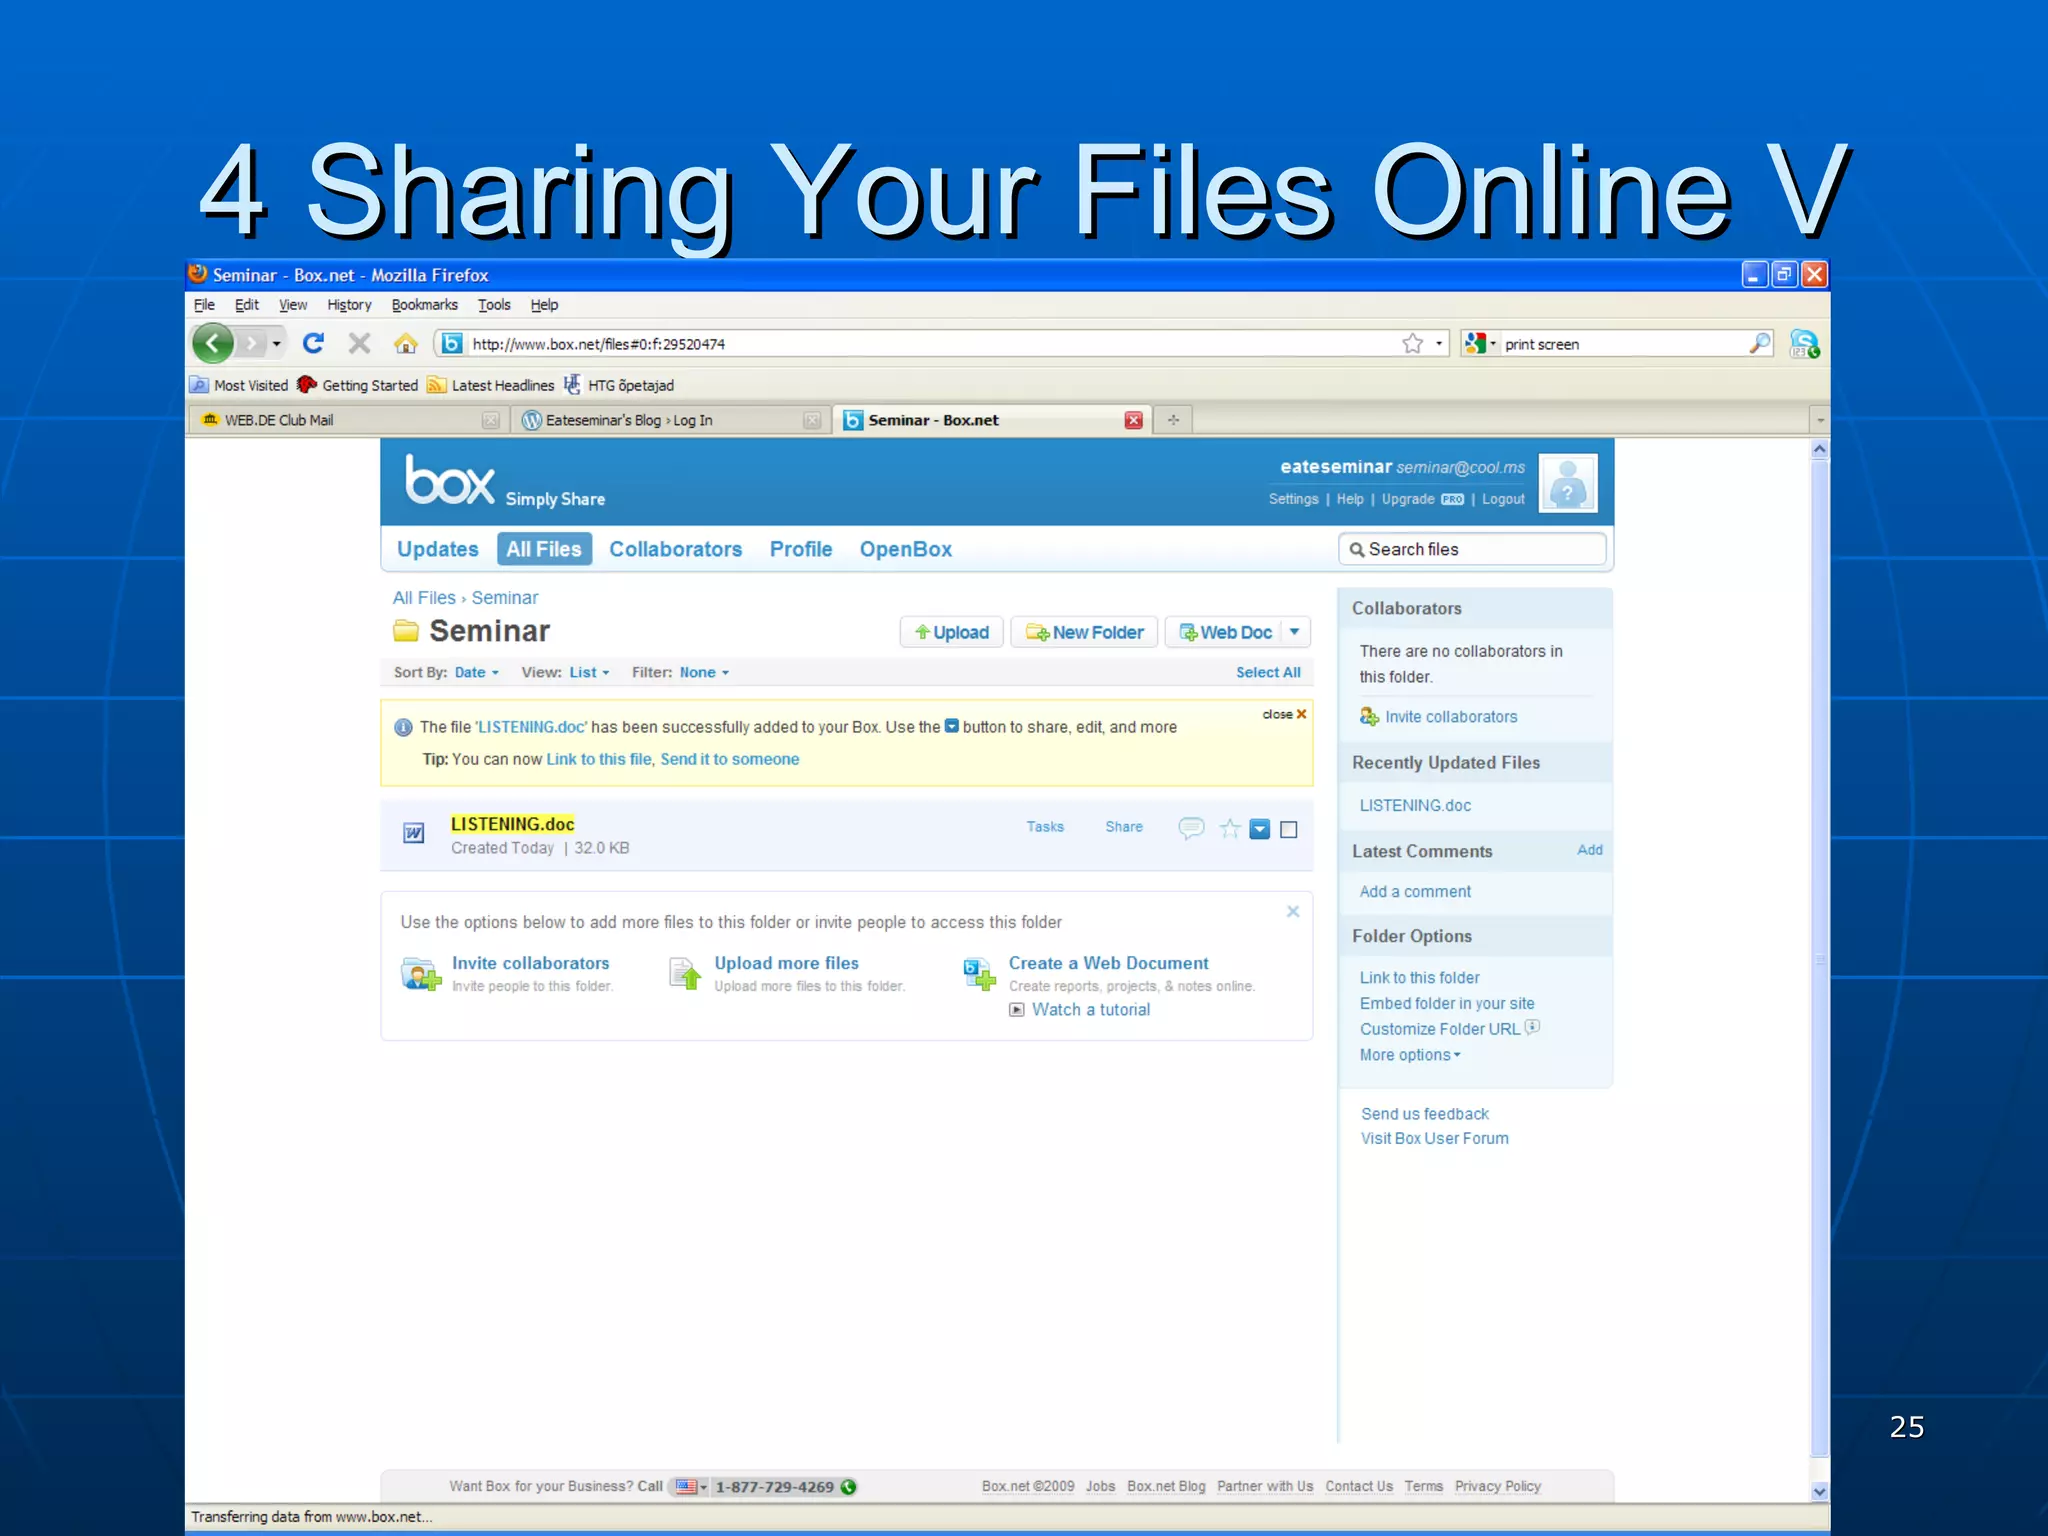
Task: Open the Bookmarks menu
Action: click(424, 305)
